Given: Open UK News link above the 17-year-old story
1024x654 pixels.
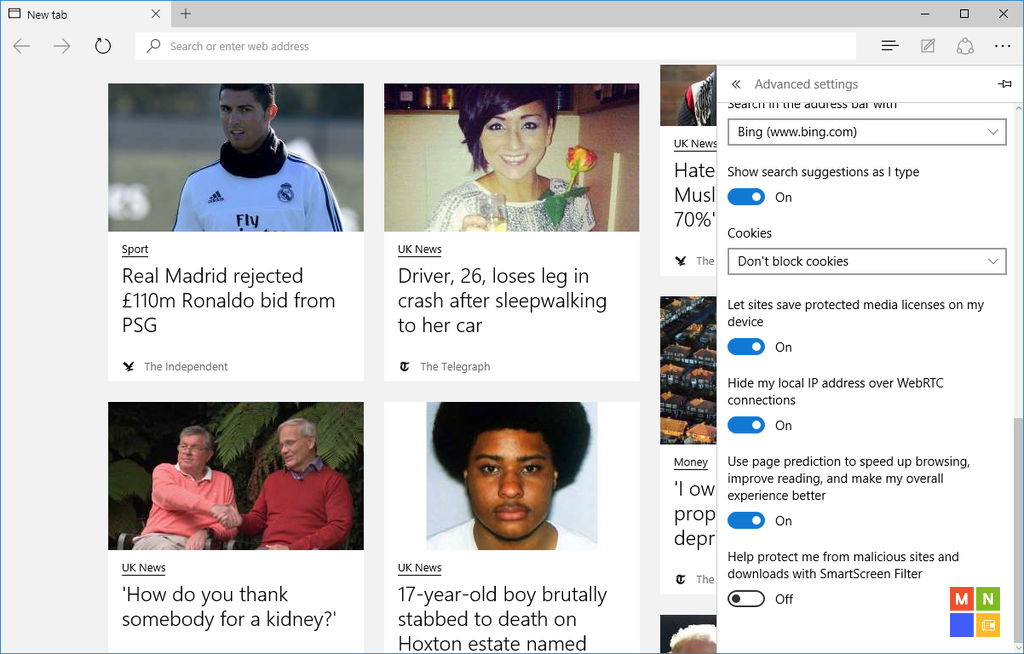Looking at the screenshot, I should tap(419, 568).
